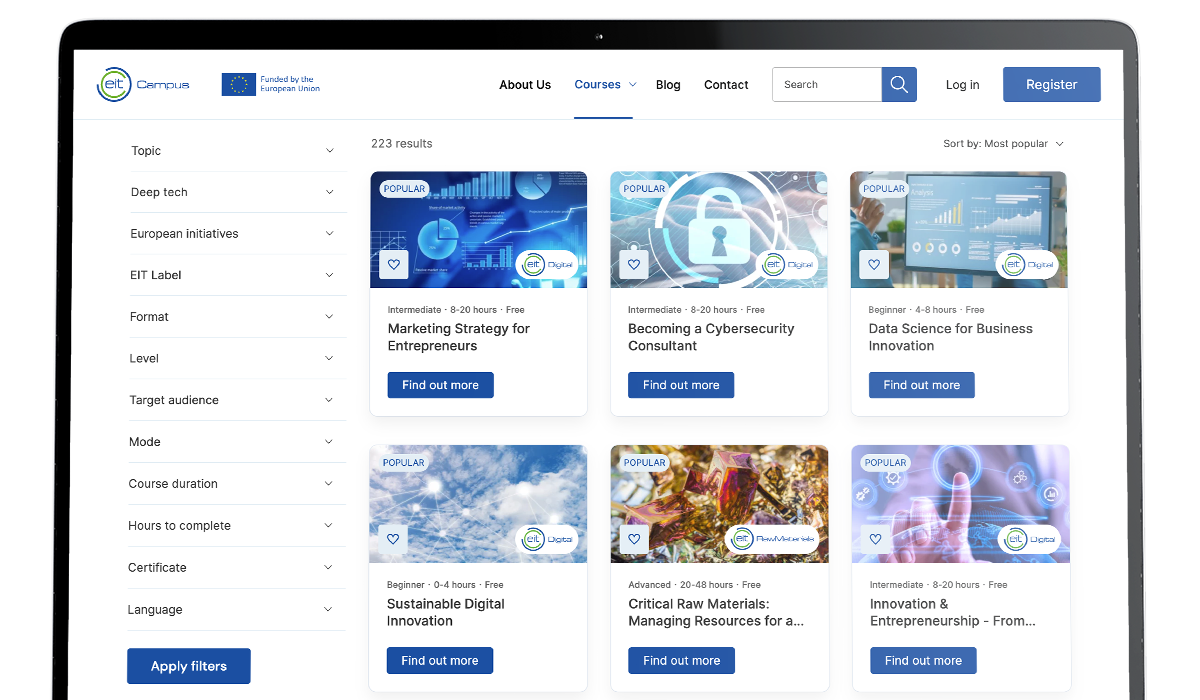Click the EIT Digital badge on Data Science card

[x=1029, y=264]
